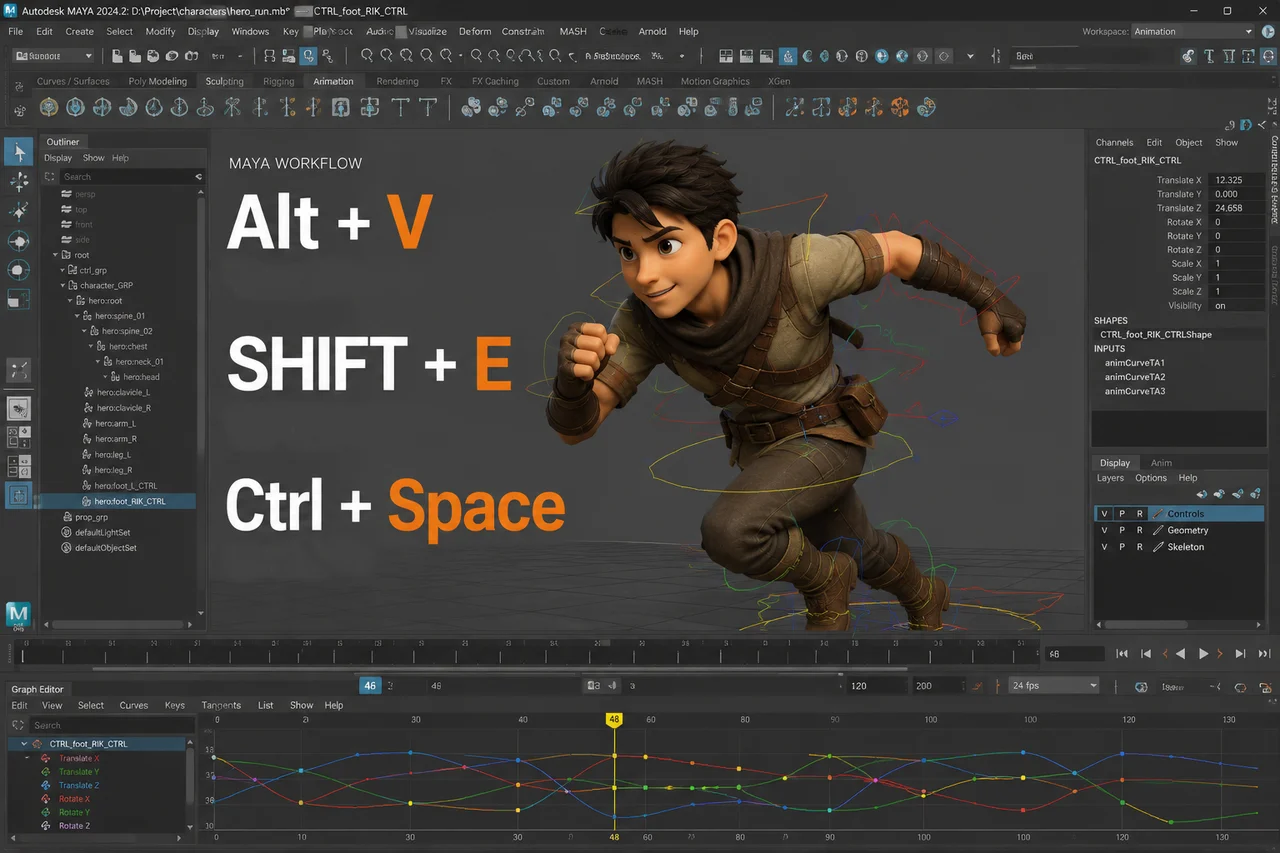Switch to the Rigging shelf tab

(x=278, y=81)
